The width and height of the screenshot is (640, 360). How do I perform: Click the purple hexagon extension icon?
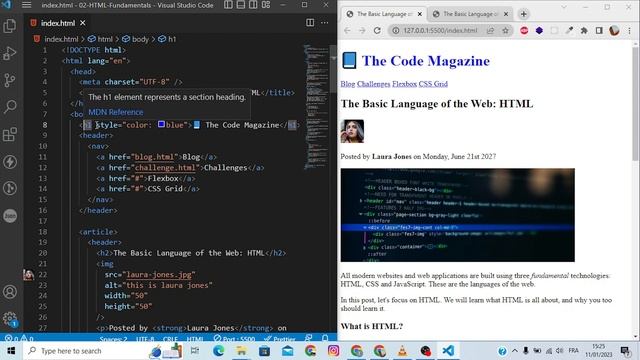click(x=539, y=31)
